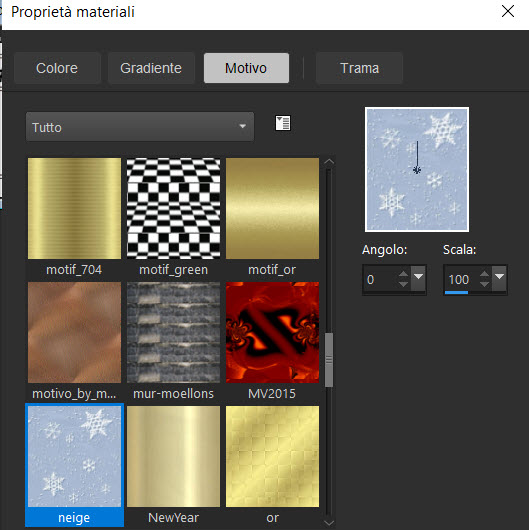Select the motif_704 gold pattern thumbnail

74,208
